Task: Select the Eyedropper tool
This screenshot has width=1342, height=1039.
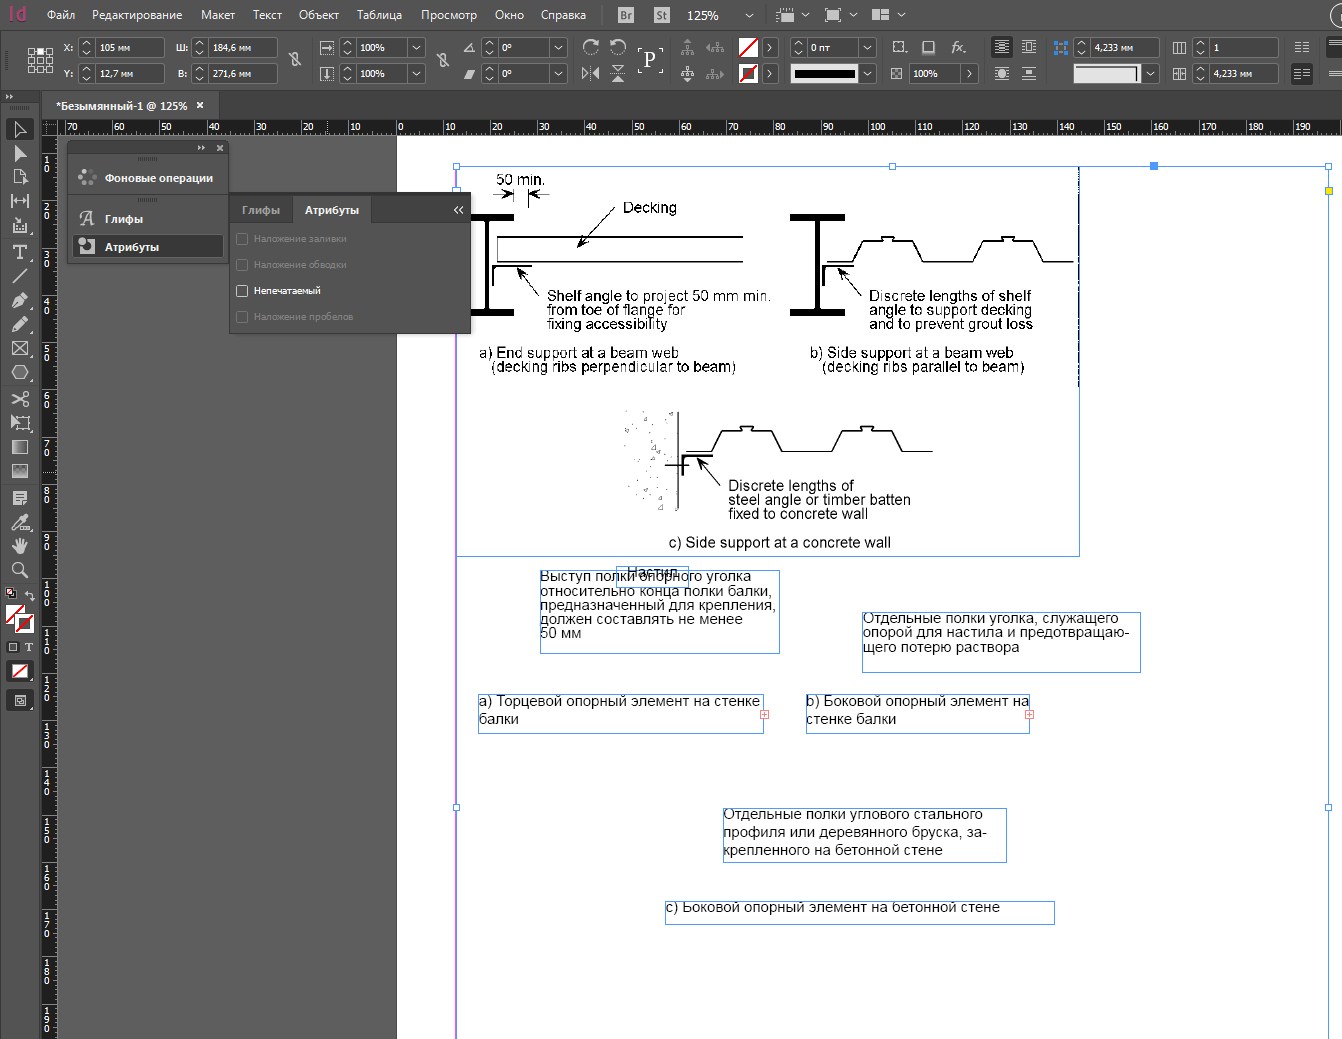Action: (19, 522)
